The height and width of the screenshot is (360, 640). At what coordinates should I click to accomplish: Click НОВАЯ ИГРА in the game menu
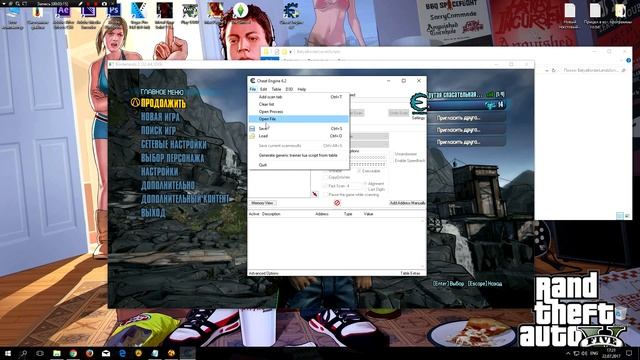[x=160, y=117]
